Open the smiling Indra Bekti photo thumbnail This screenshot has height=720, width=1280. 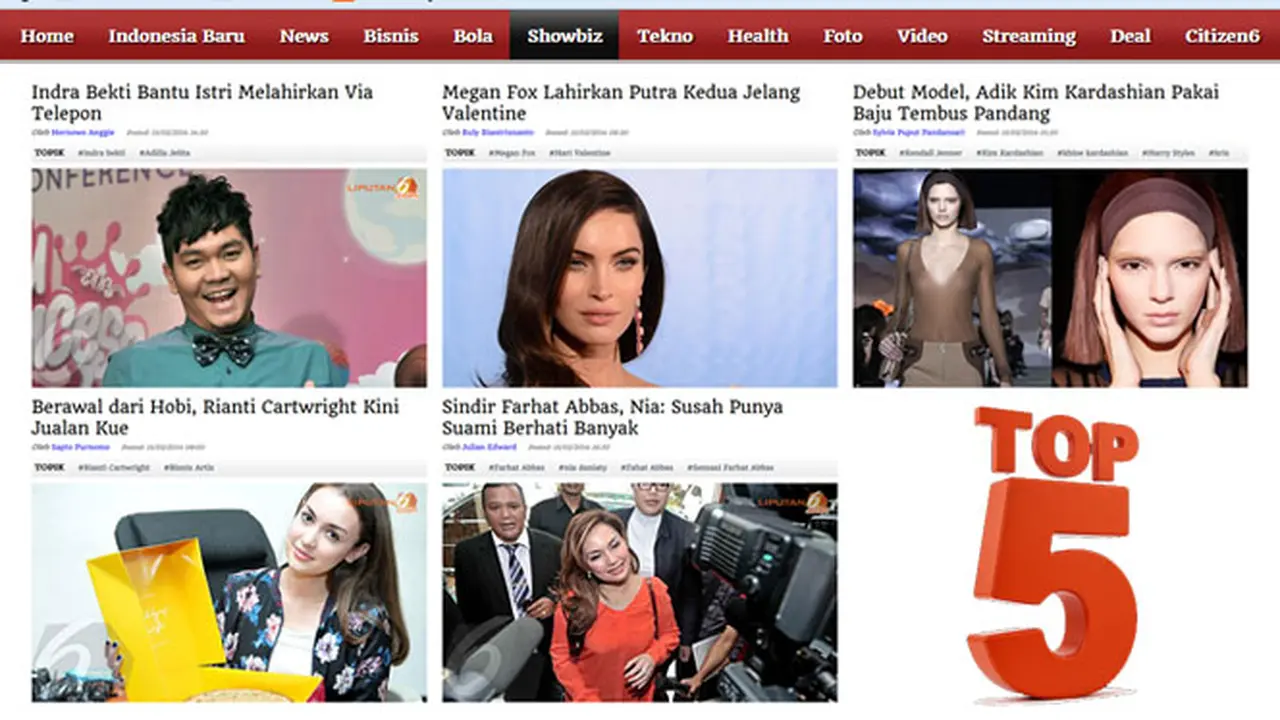(229, 278)
